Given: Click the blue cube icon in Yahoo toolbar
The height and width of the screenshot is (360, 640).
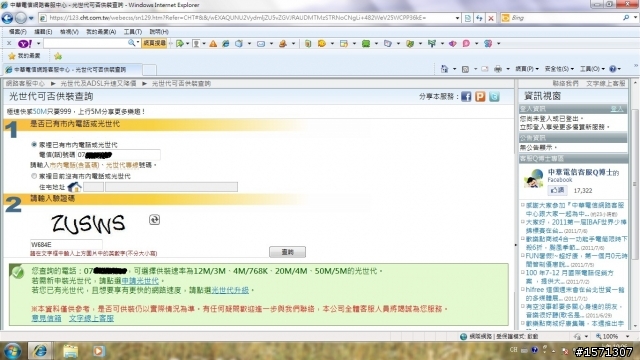Looking at the screenshot, I should (x=239, y=43).
